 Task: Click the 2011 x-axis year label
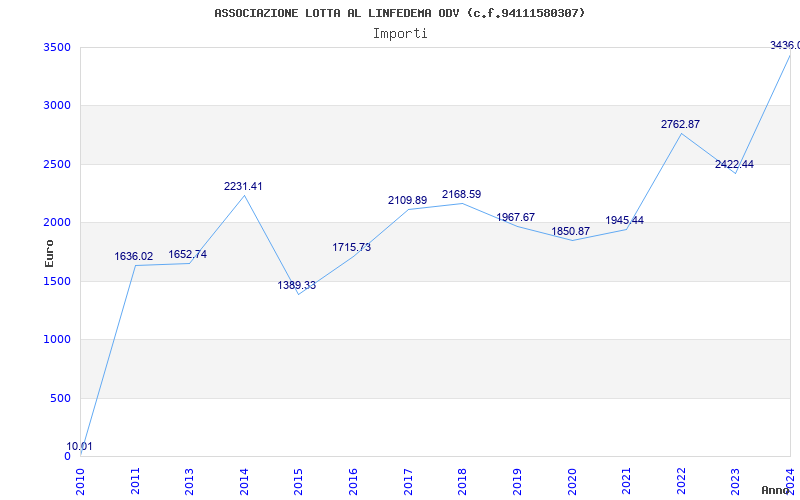[135, 481]
